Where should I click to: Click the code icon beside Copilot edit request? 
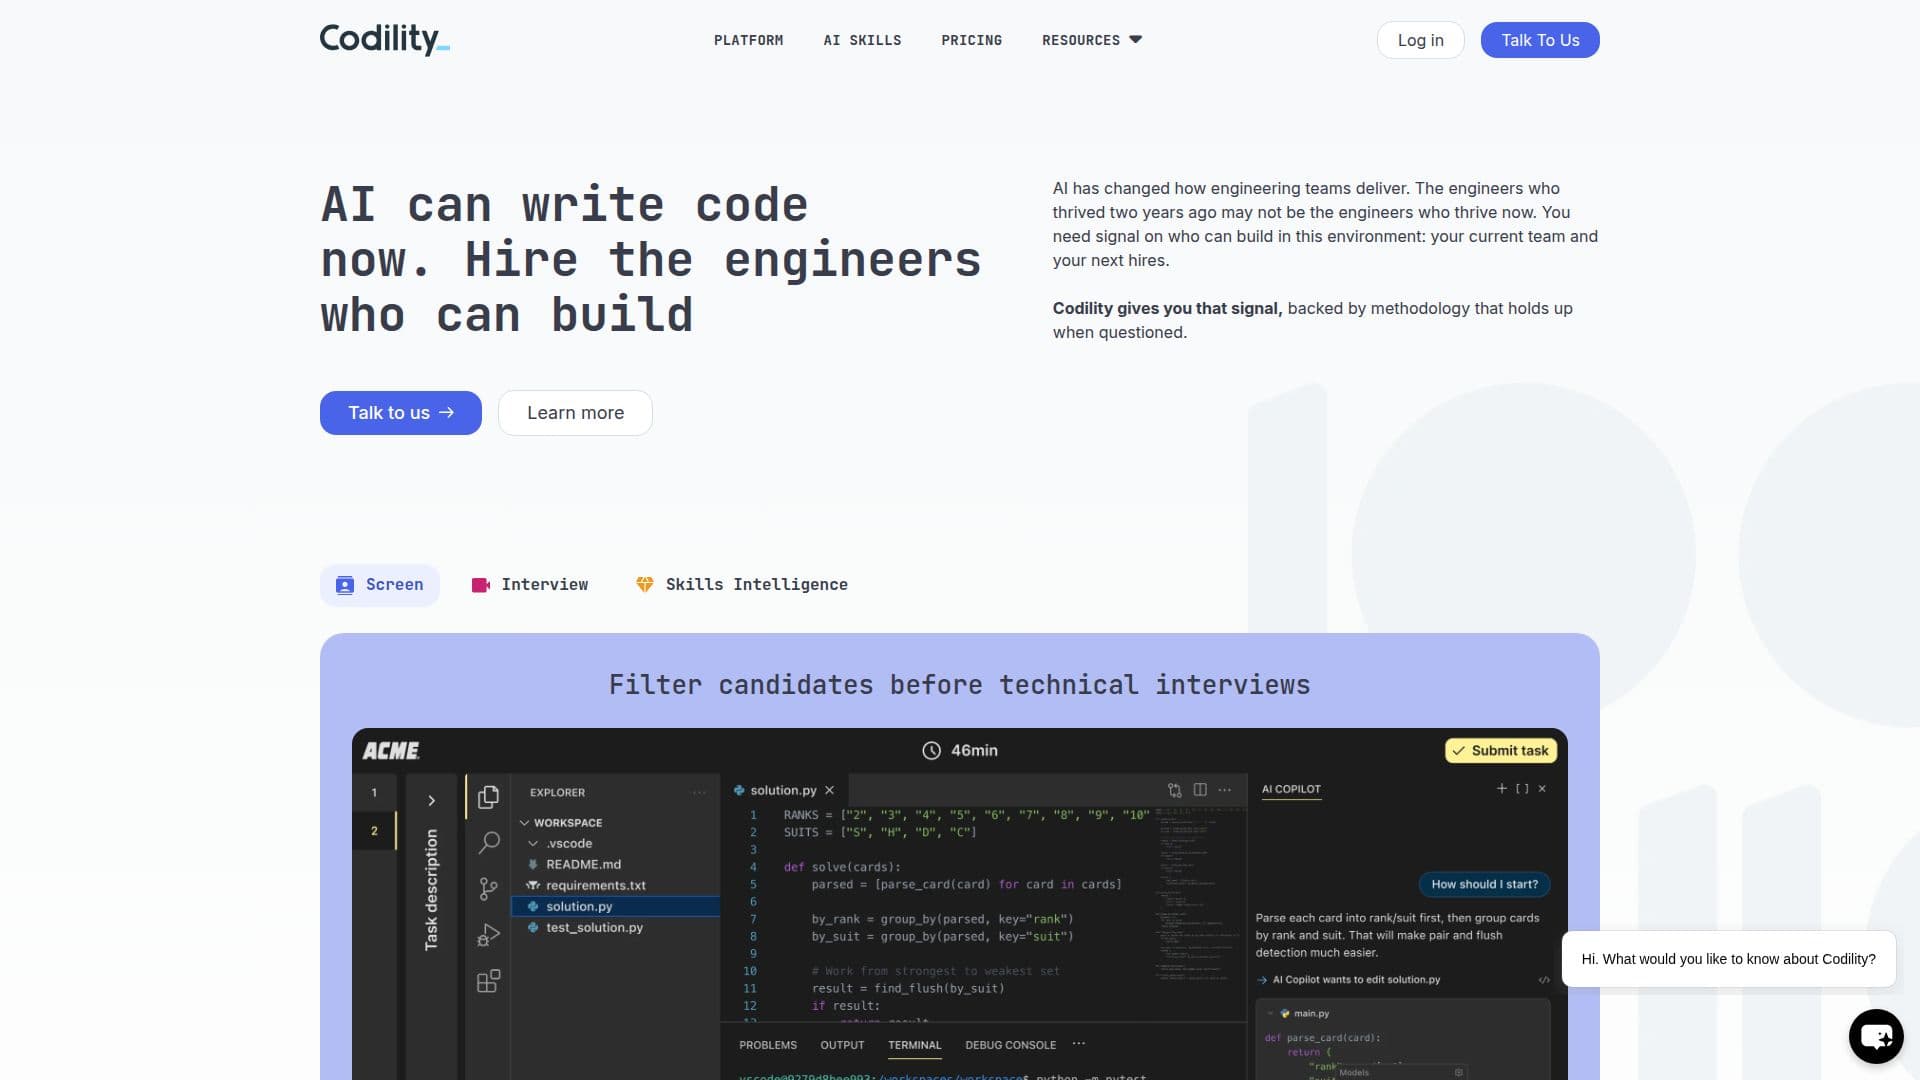point(1544,980)
